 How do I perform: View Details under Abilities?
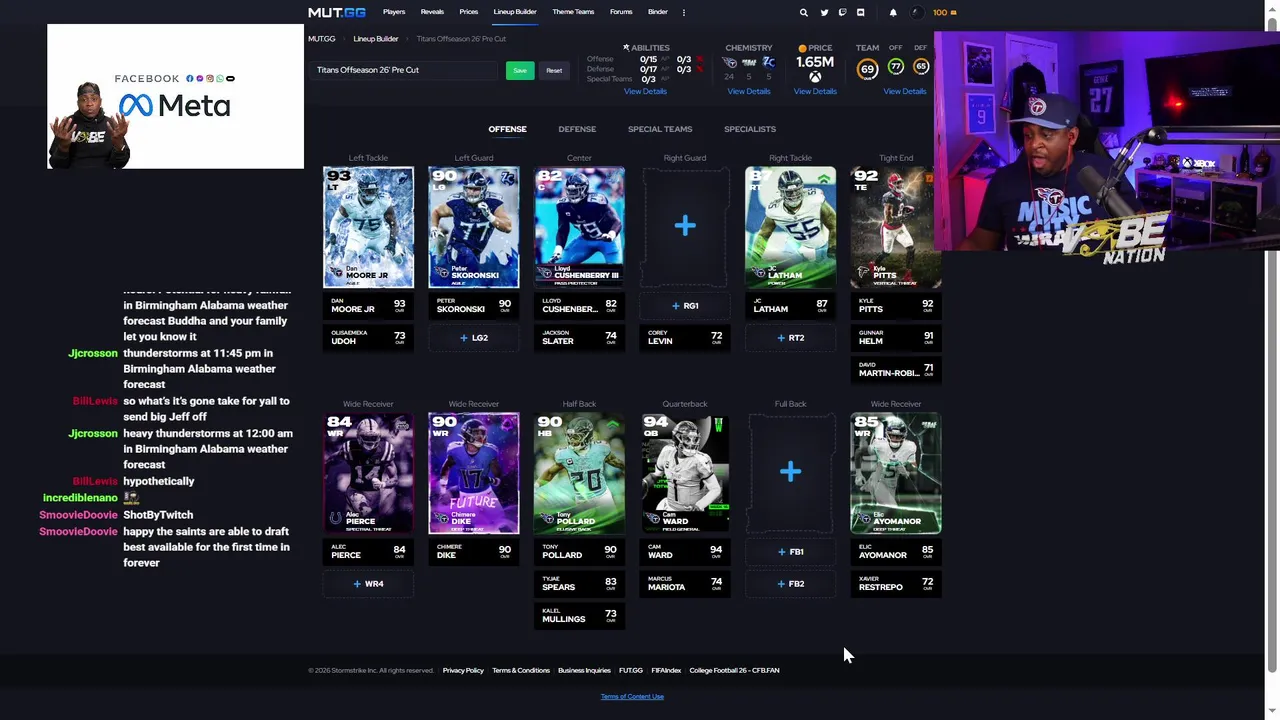click(x=645, y=91)
